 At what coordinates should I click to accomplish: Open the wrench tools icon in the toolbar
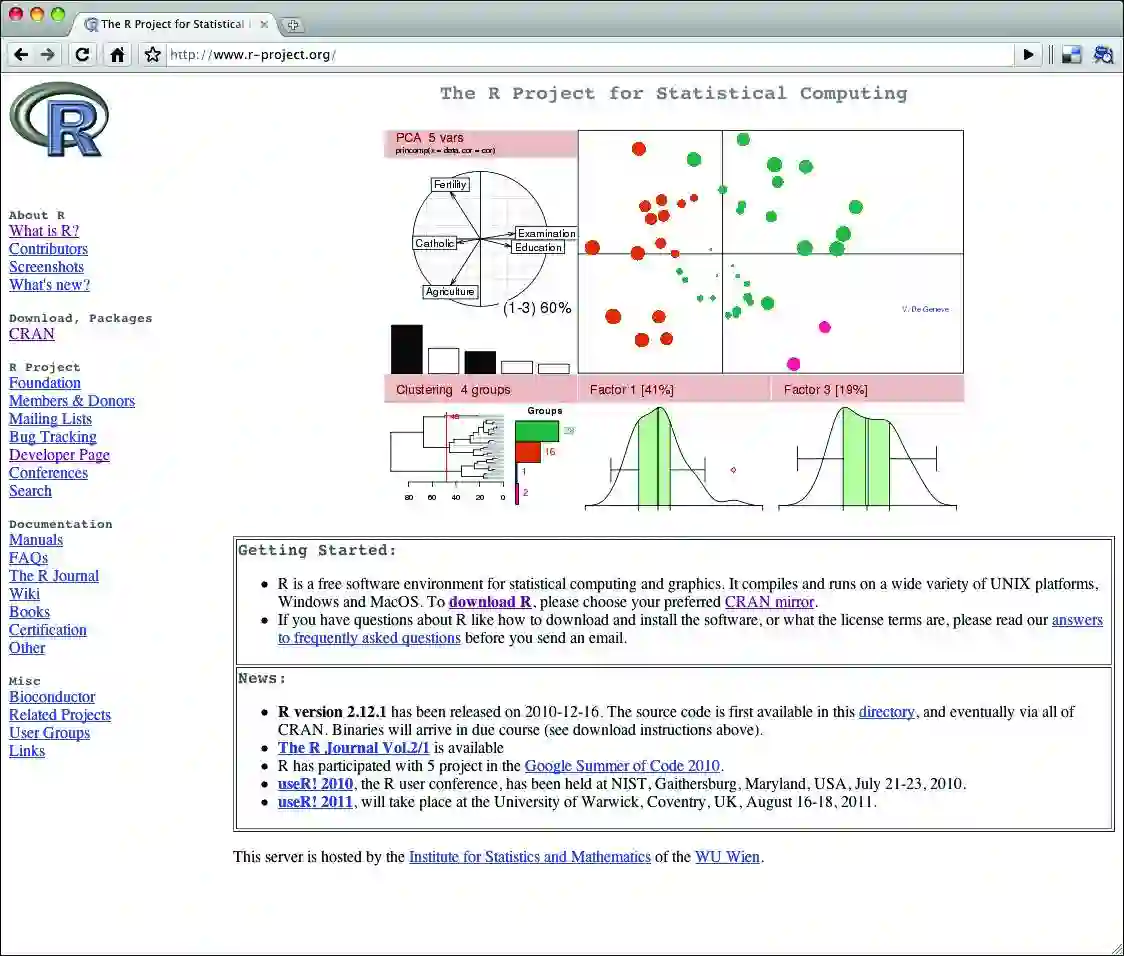click(x=1102, y=54)
